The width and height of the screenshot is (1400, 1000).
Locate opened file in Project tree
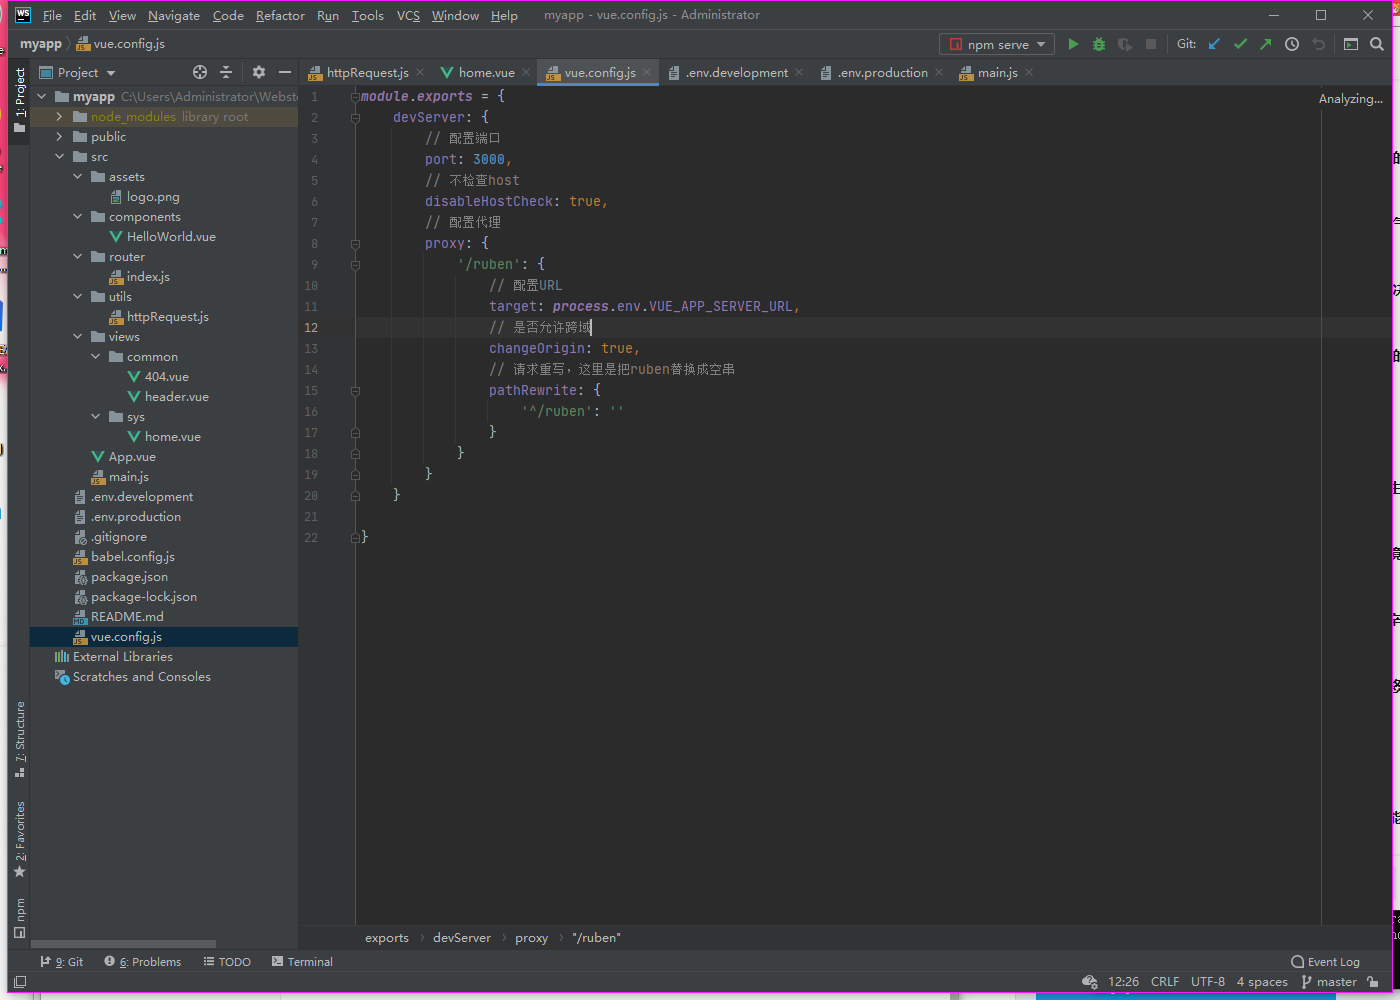click(200, 72)
